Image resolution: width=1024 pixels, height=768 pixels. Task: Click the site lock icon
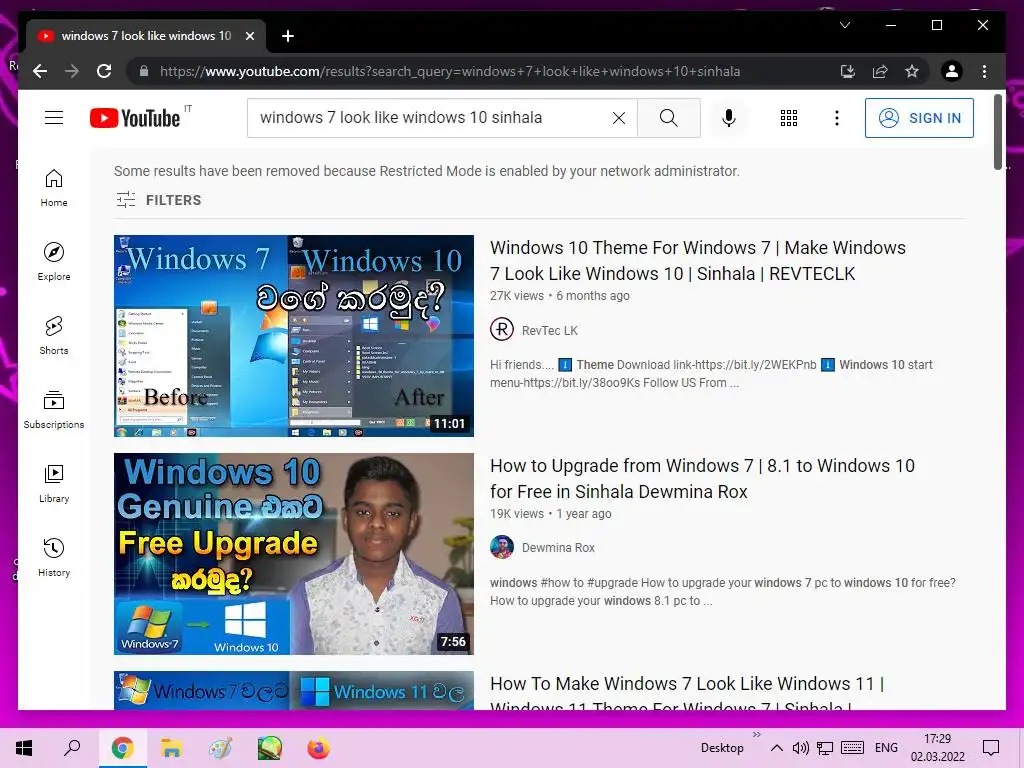click(144, 71)
